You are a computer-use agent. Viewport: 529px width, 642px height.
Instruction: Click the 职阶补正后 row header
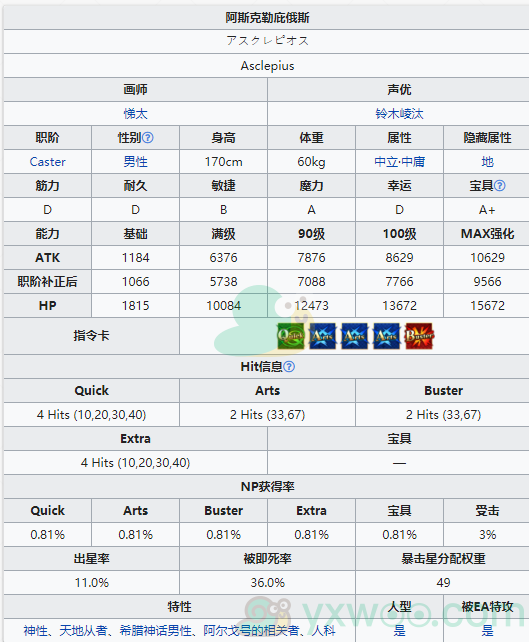[47, 282]
